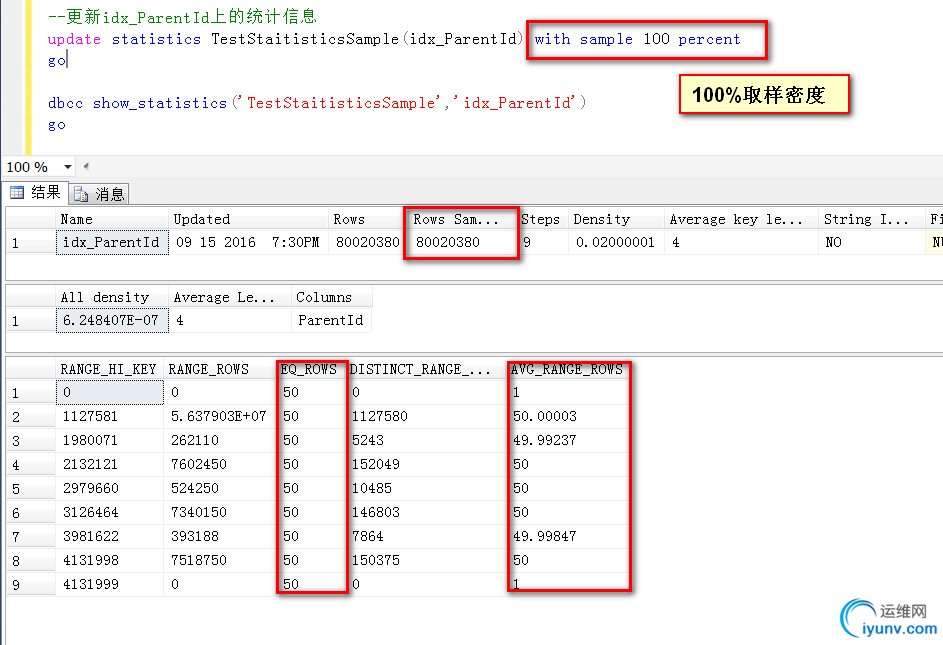The width and height of the screenshot is (943, 645).
Task: Click the Average Le... column header
Action: [230, 297]
